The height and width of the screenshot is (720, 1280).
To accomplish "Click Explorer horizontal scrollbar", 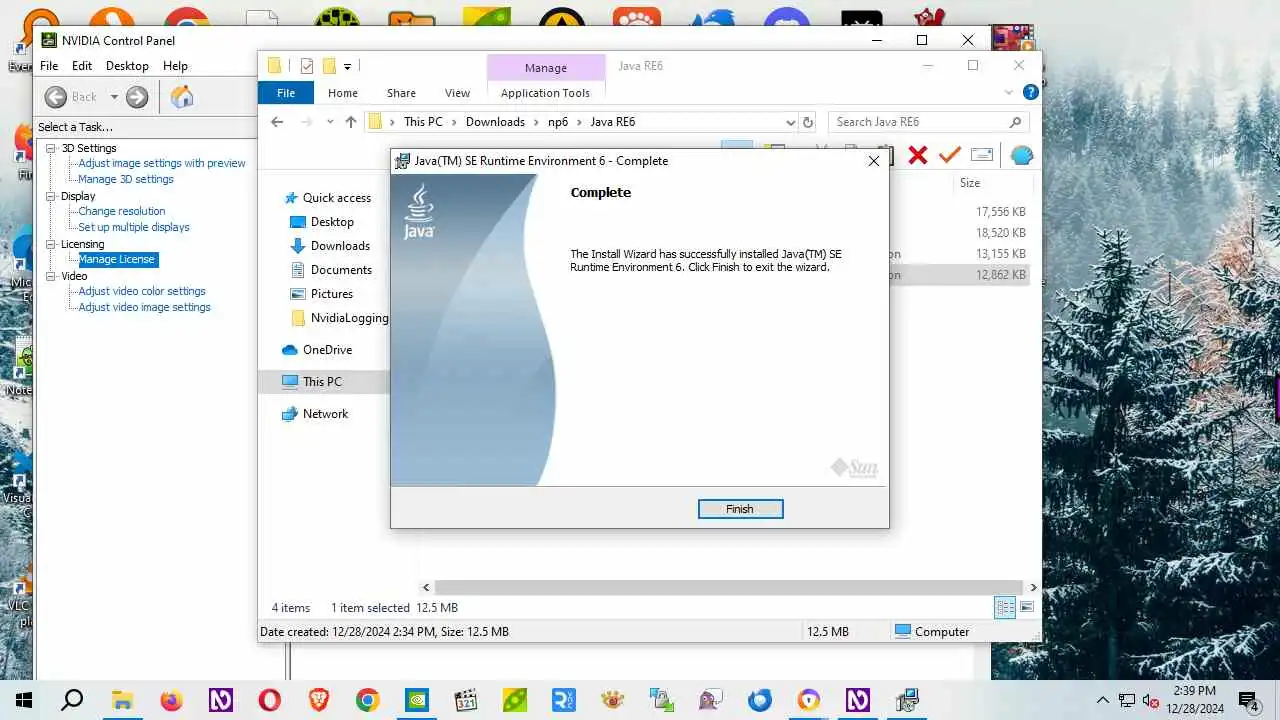I will click(728, 587).
